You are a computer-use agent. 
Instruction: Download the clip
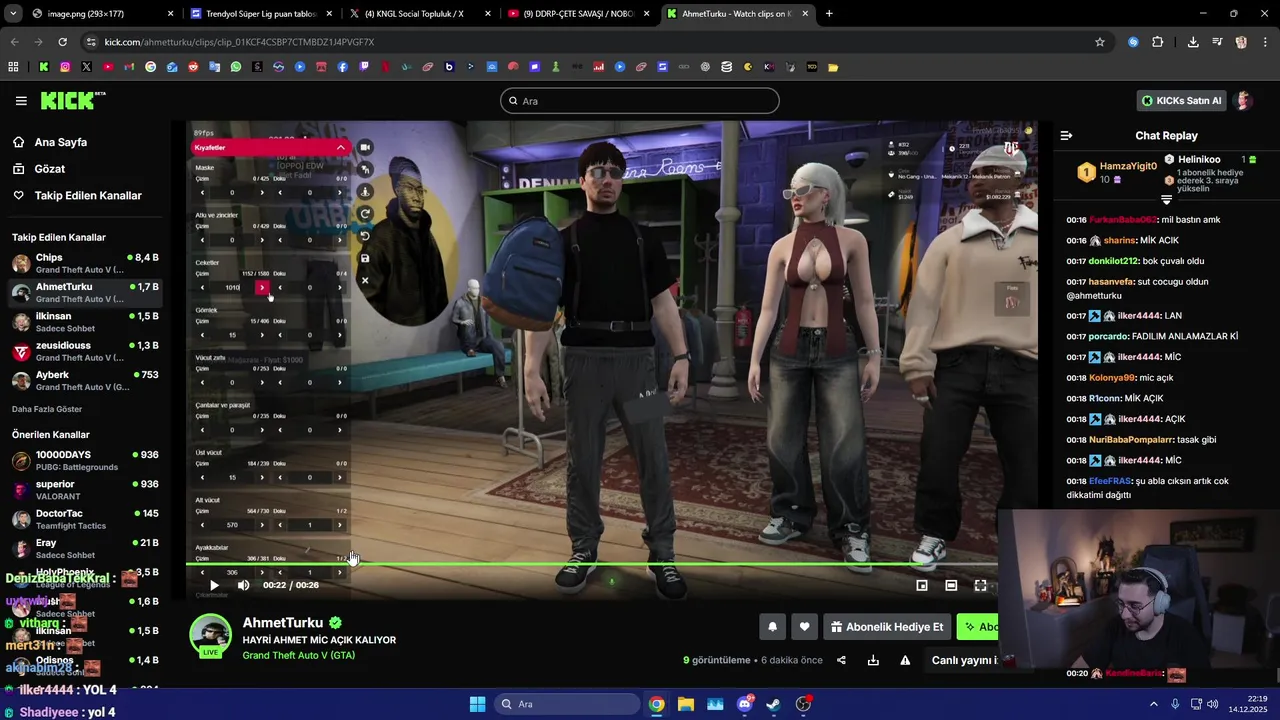[x=873, y=660]
